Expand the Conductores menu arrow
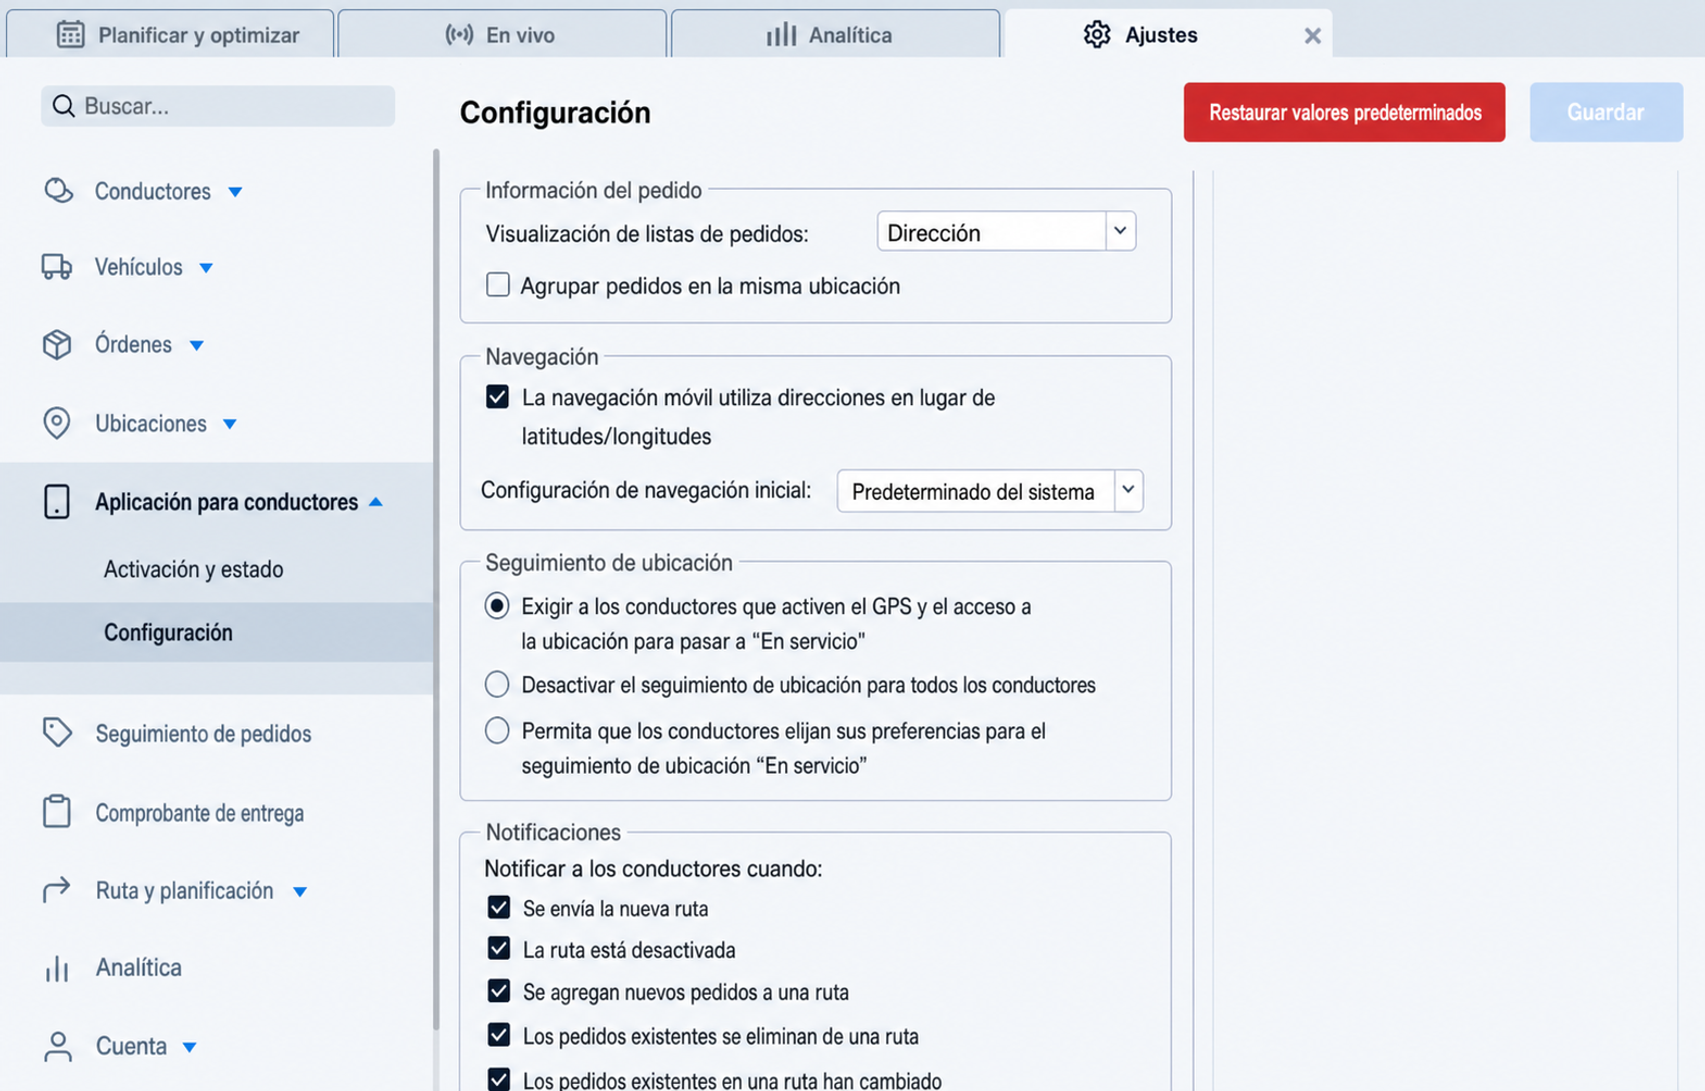1705x1091 pixels. point(235,192)
